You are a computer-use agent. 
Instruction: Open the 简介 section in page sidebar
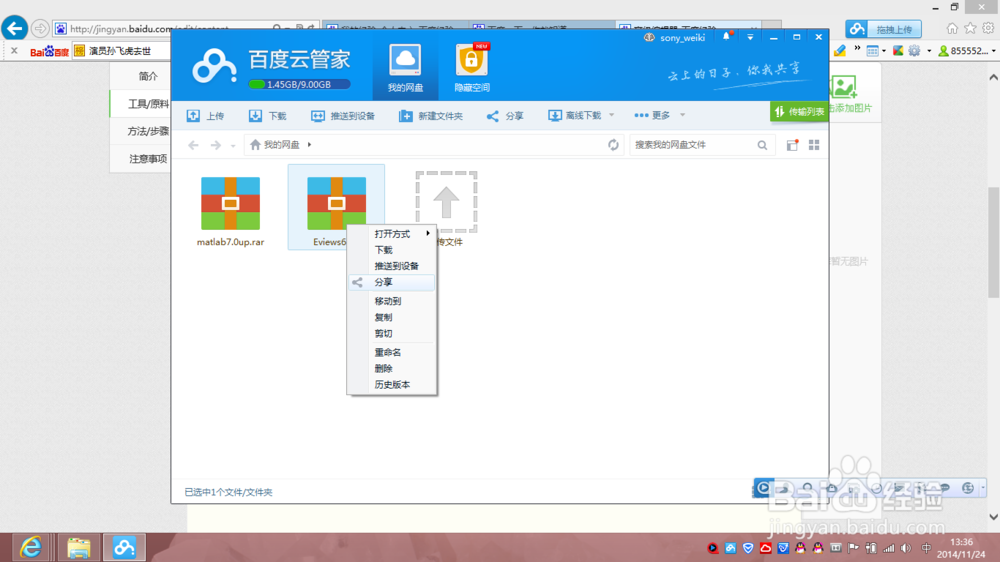(148, 76)
